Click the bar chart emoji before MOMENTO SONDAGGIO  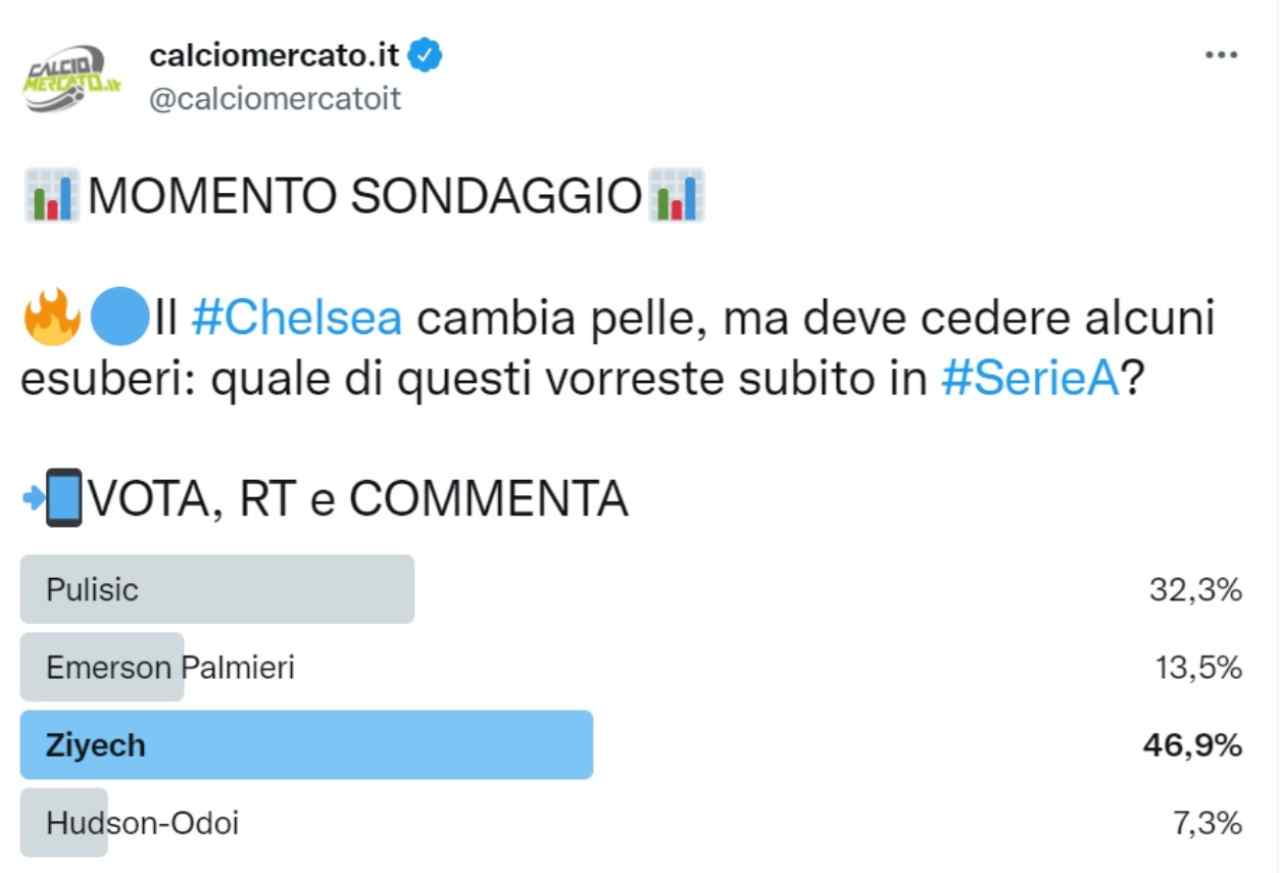tap(51, 196)
